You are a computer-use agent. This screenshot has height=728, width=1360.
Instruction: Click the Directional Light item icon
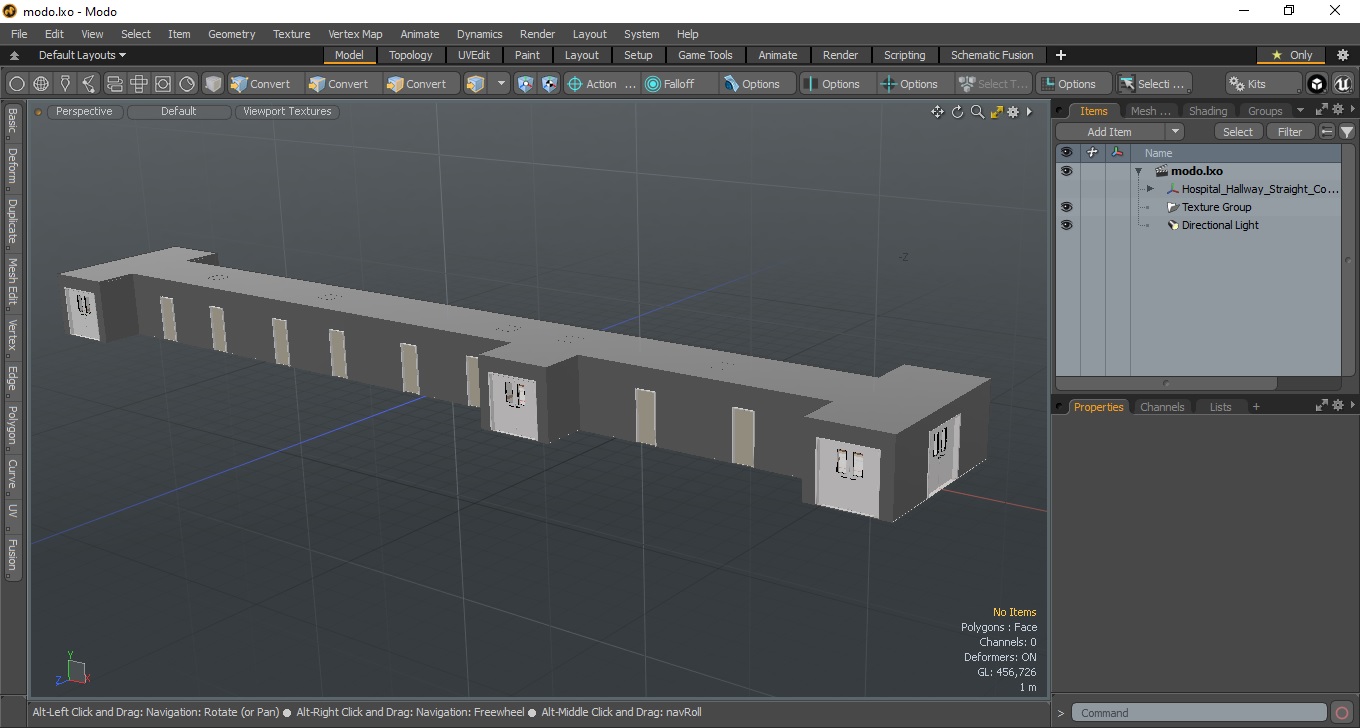(x=1173, y=225)
